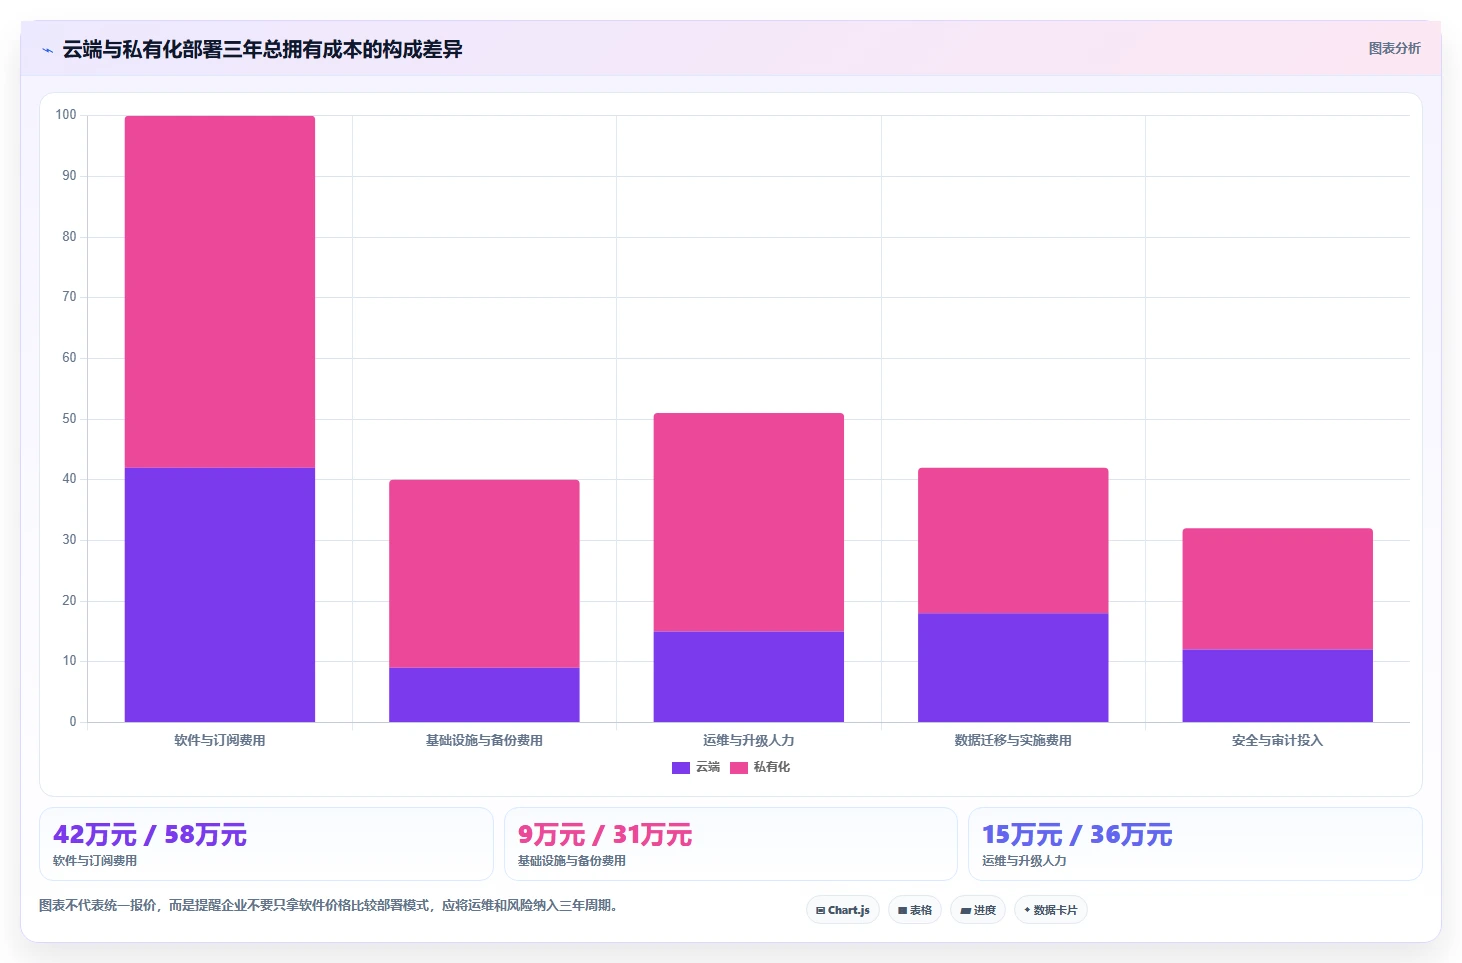The height and width of the screenshot is (963, 1462).
Task: Click the chart title 云端与私有化部署三年总拥有成本的构成差异
Action: pos(262,49)
